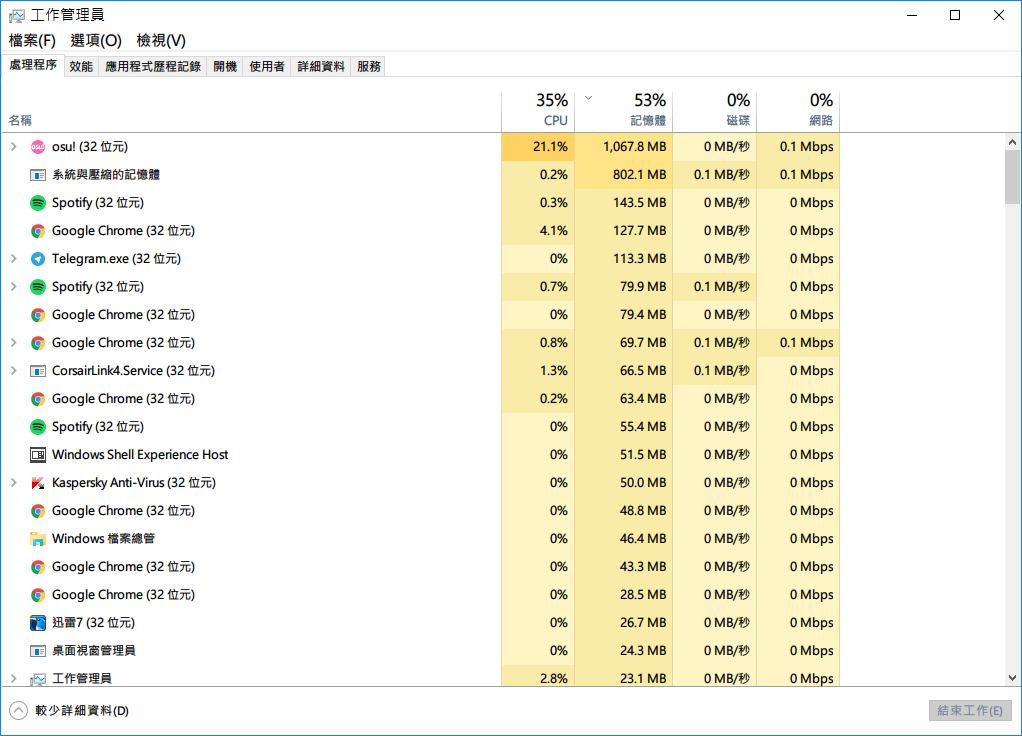1022x736 pixels.
Task: Switch to the 效能 tab
Action: pyautogui.click(x=81, y=67)
